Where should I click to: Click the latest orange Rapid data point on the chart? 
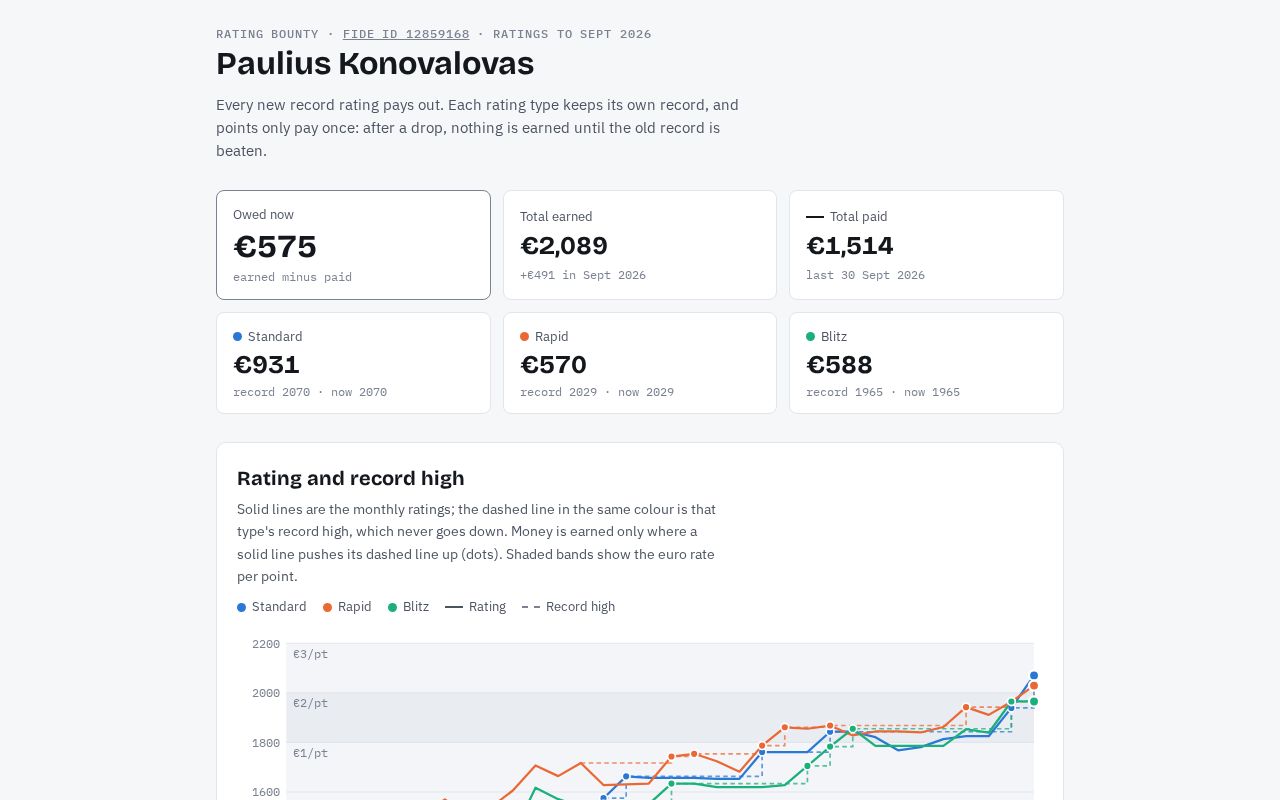pos(1034,686)
